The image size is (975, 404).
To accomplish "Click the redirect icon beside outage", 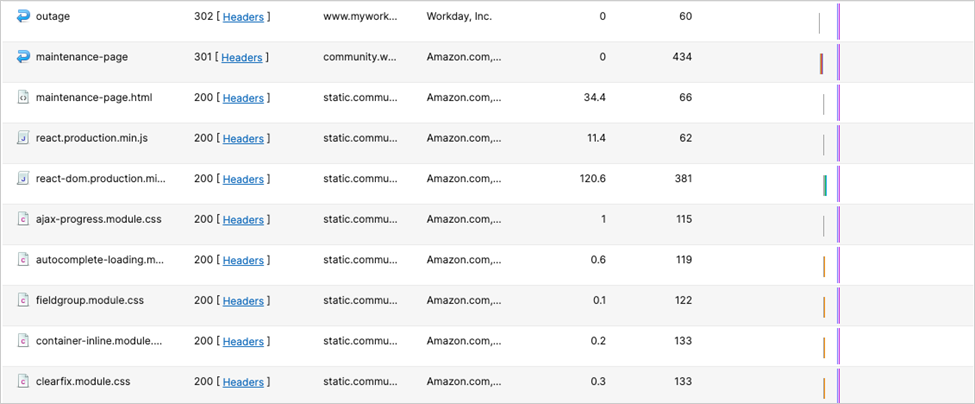I will [24, 16].
